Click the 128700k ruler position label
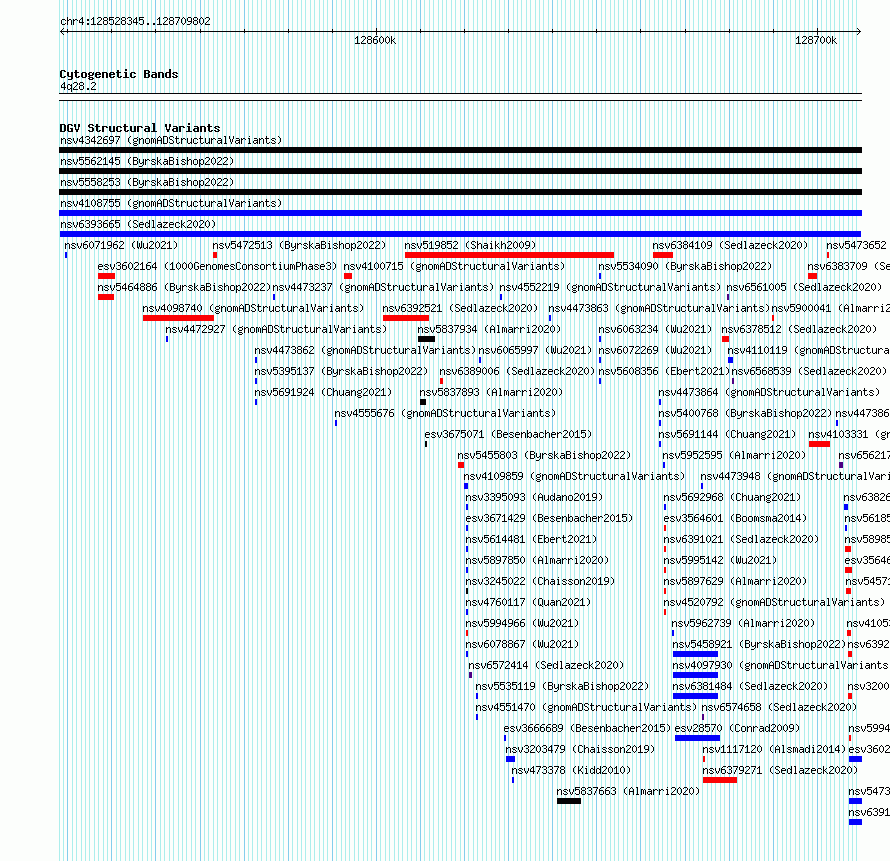Viewport: 890px width, 861px height. (816, 40)
